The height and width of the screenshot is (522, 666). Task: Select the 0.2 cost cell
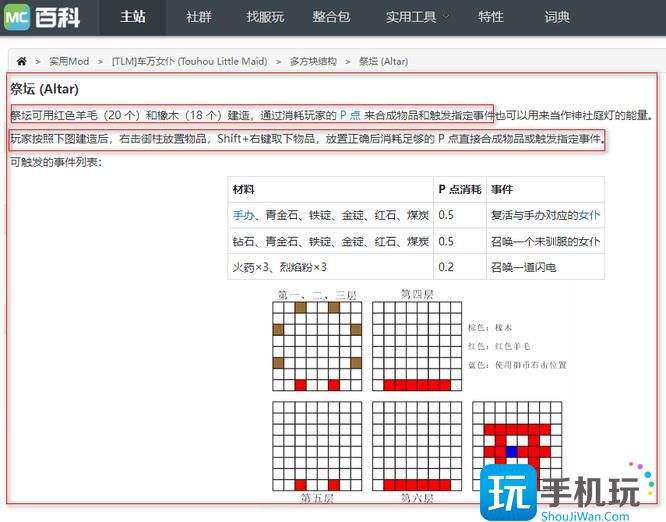[460, 267]
